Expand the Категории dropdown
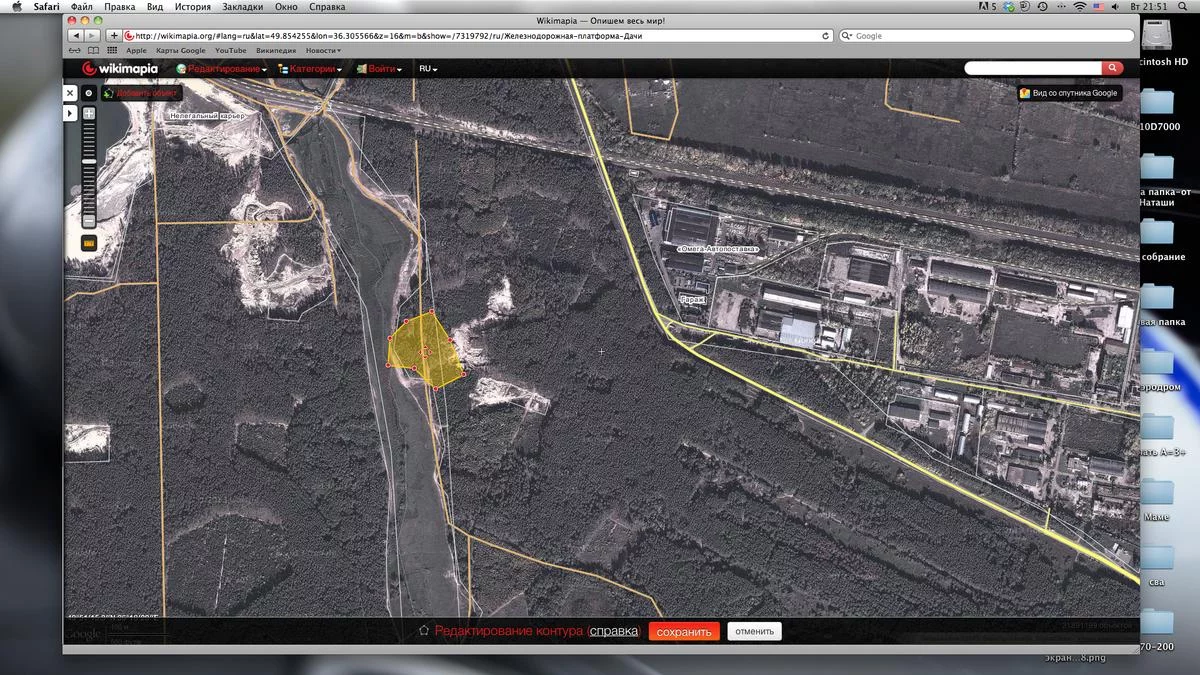 point(310,69)
